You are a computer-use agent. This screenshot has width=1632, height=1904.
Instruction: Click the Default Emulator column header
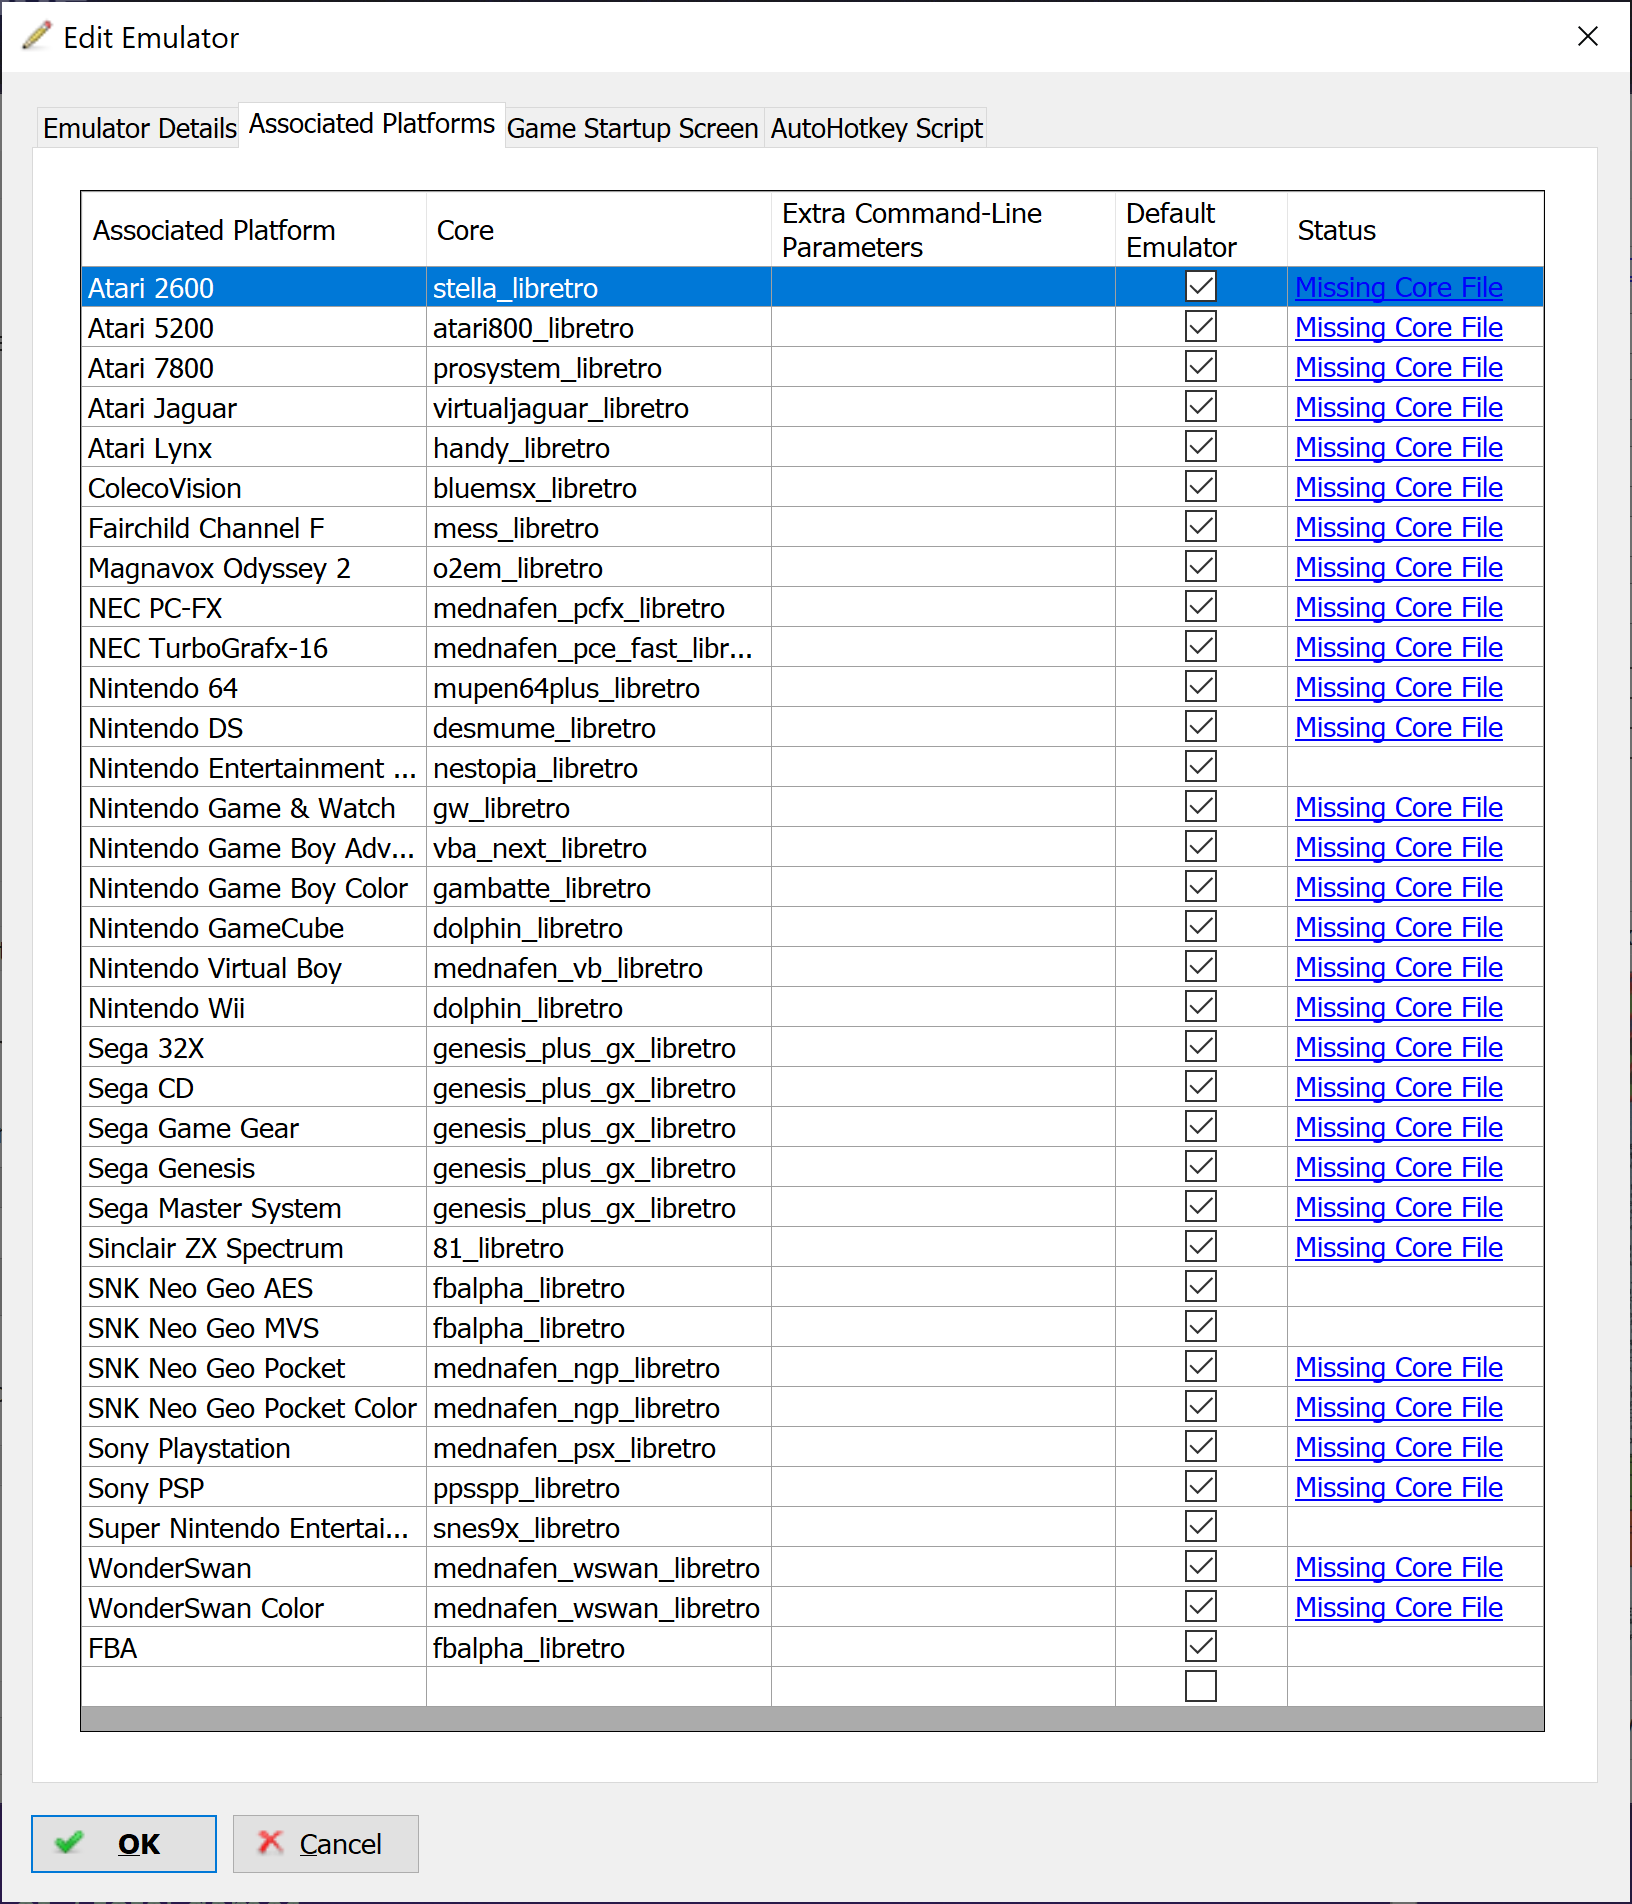click(x=1201, y=230)
